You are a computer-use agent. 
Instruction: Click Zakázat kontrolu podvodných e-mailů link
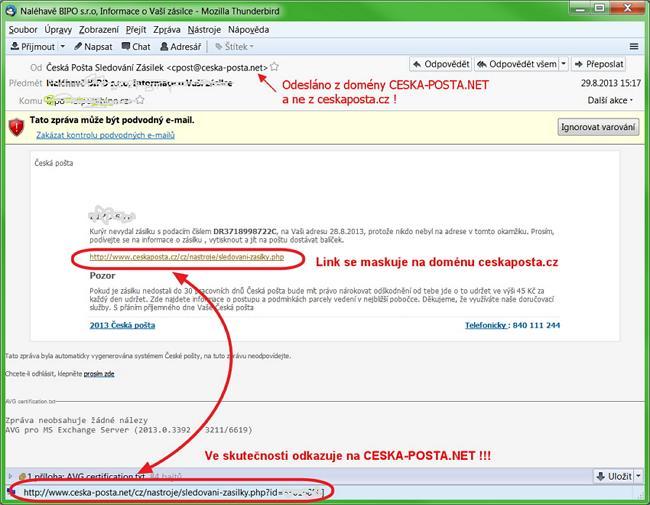(105, 135)
